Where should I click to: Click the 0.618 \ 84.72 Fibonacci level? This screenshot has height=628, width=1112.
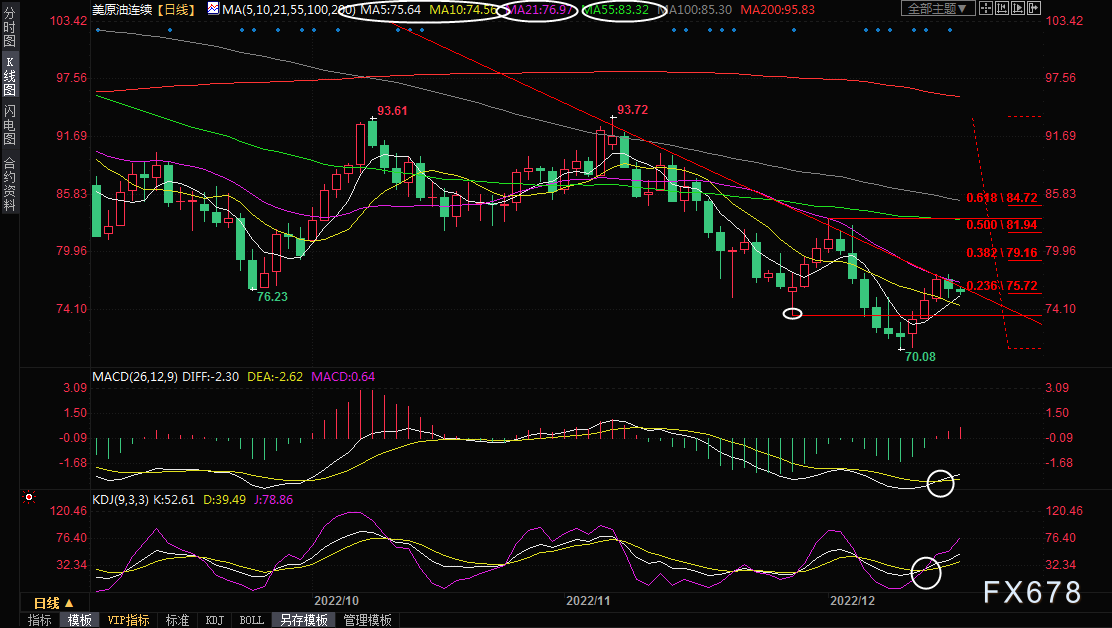point(1002,198)
